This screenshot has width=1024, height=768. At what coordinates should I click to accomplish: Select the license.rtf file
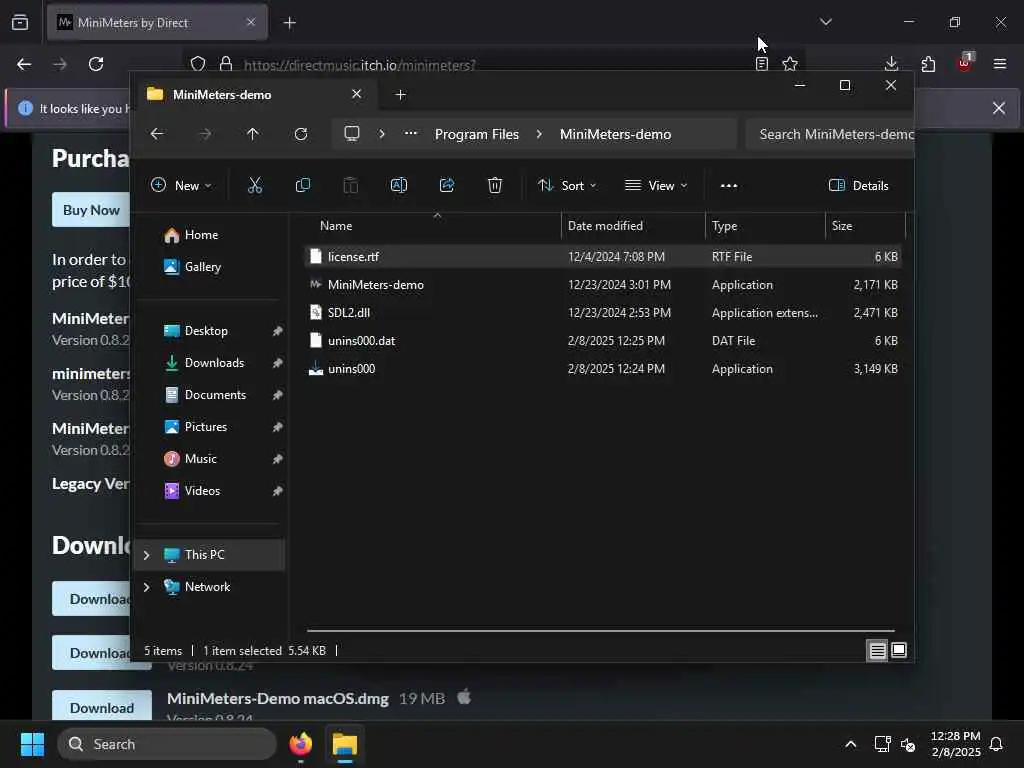coord(603,257)
